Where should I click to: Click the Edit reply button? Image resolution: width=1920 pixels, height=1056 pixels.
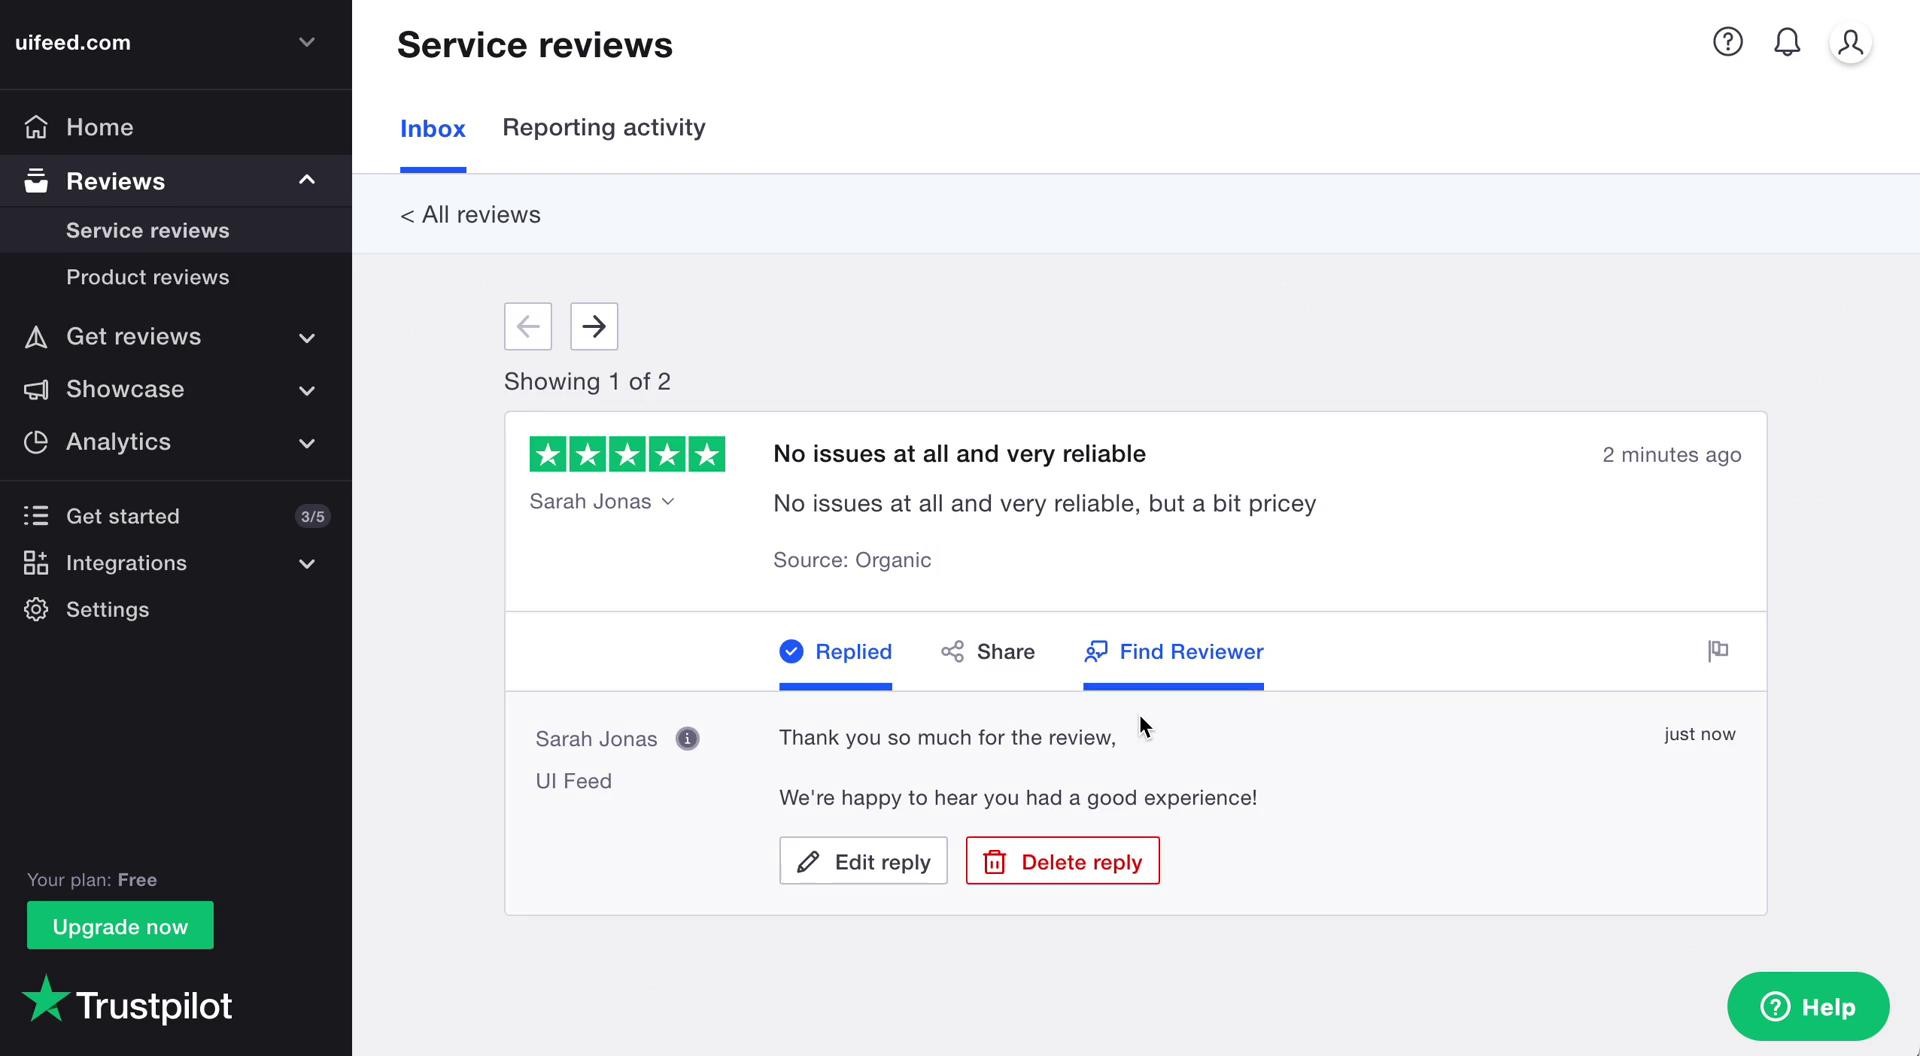coord(863,861)
